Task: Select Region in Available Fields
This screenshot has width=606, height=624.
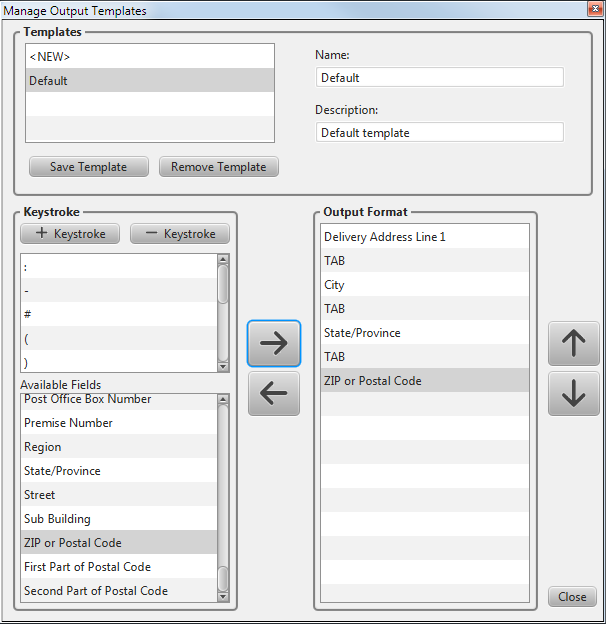Action: [x=119, y=446]
